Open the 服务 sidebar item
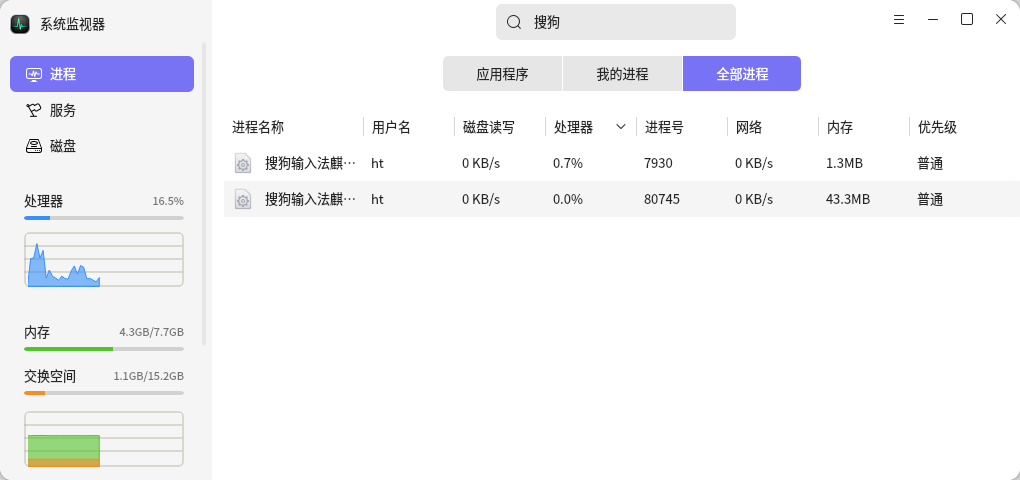This screenshot has width=1020, height=480. 101,111
